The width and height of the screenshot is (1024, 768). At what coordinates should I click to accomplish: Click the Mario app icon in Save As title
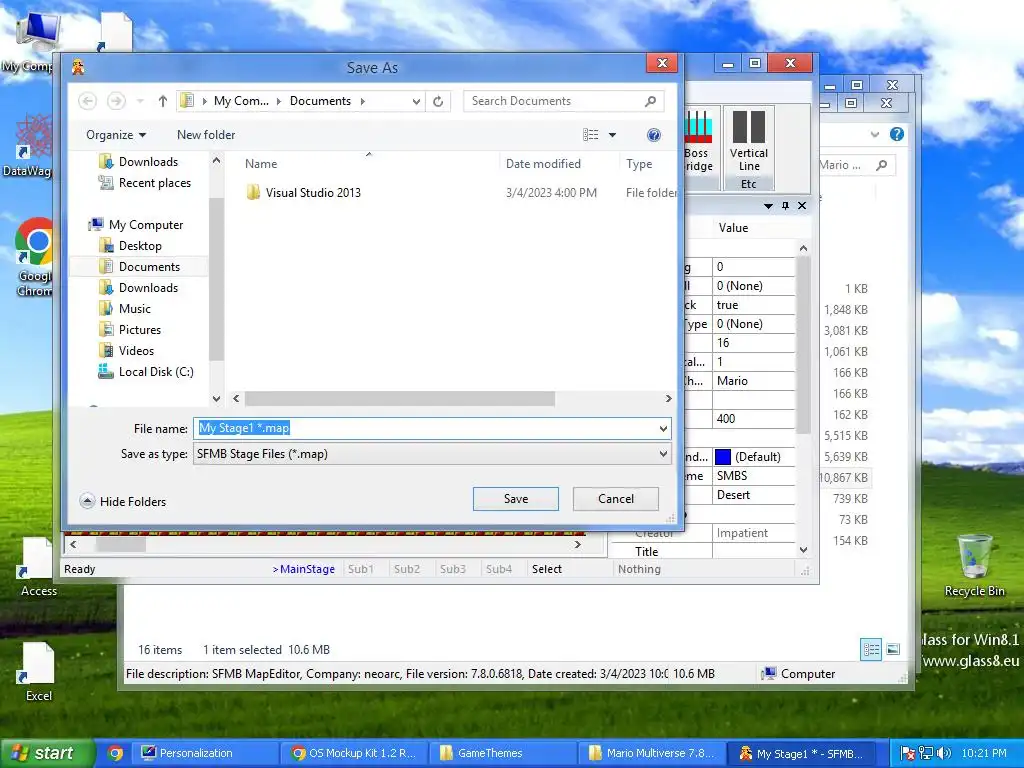78,67
